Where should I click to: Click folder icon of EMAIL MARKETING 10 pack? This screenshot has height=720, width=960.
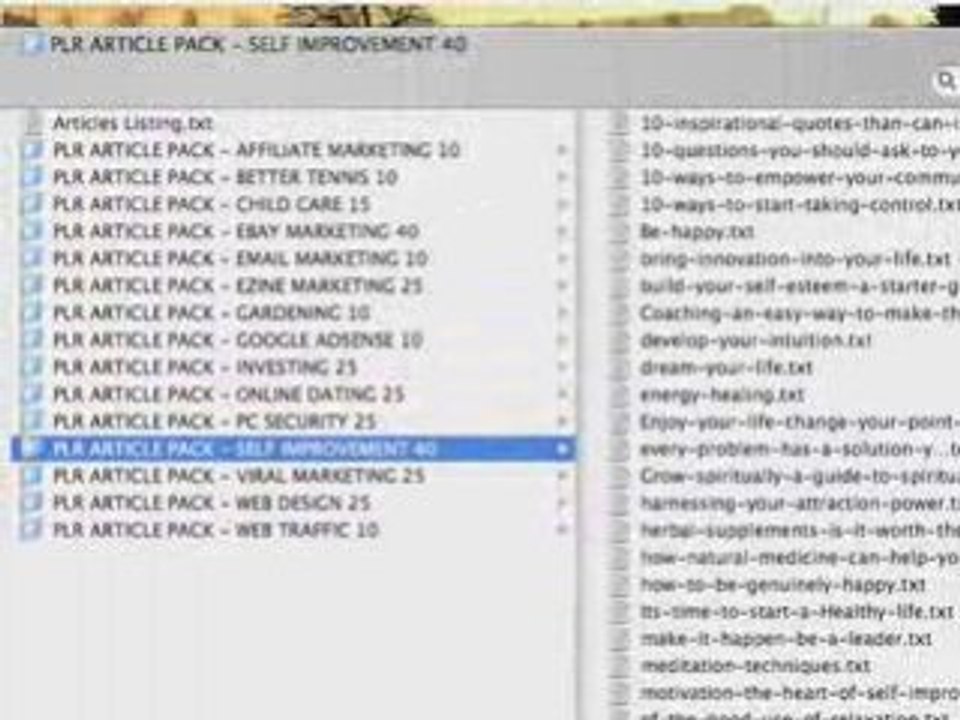pos(32,258)
